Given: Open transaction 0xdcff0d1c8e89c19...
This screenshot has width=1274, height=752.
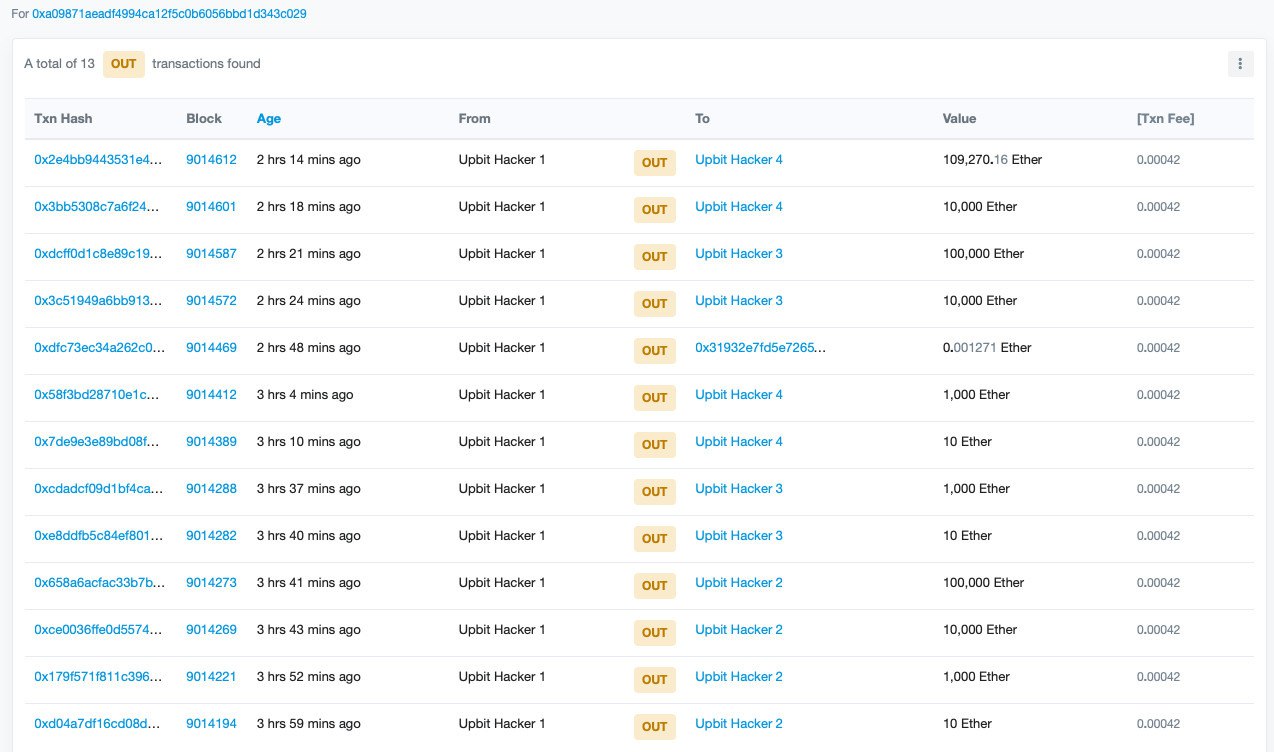Looking at the screenshot, I should coord(97,253).
